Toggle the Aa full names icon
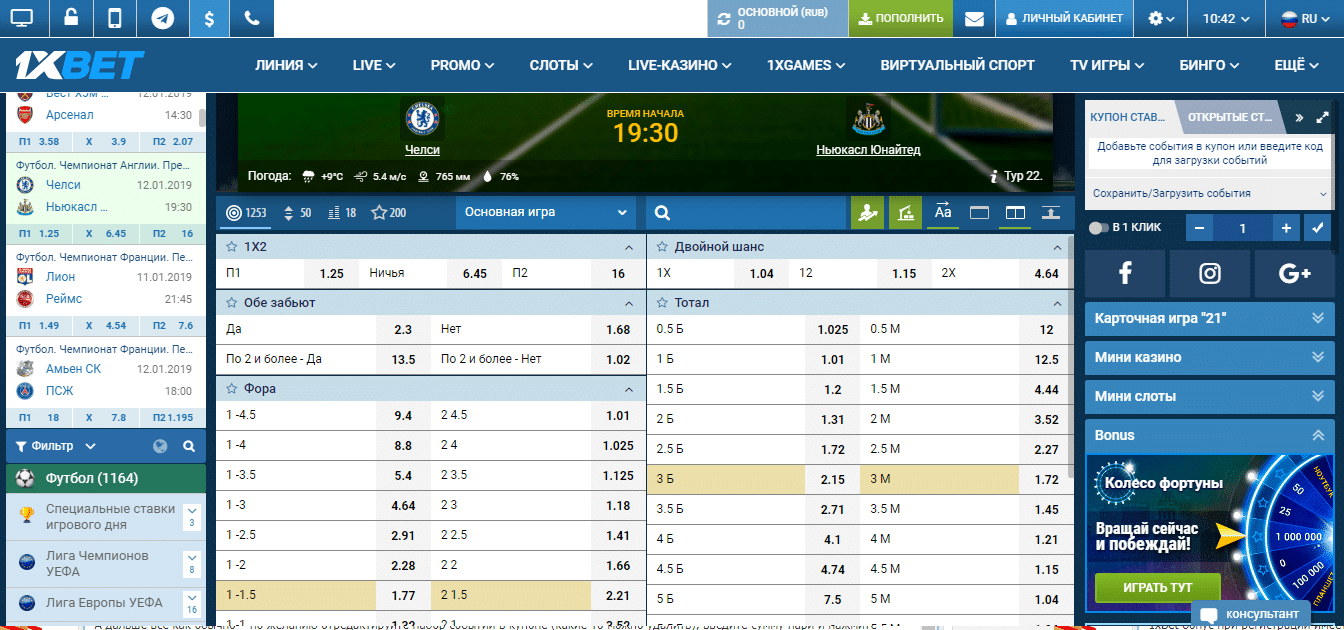Viewport: 1344px width, 630px height. click(x=943, y=212)
